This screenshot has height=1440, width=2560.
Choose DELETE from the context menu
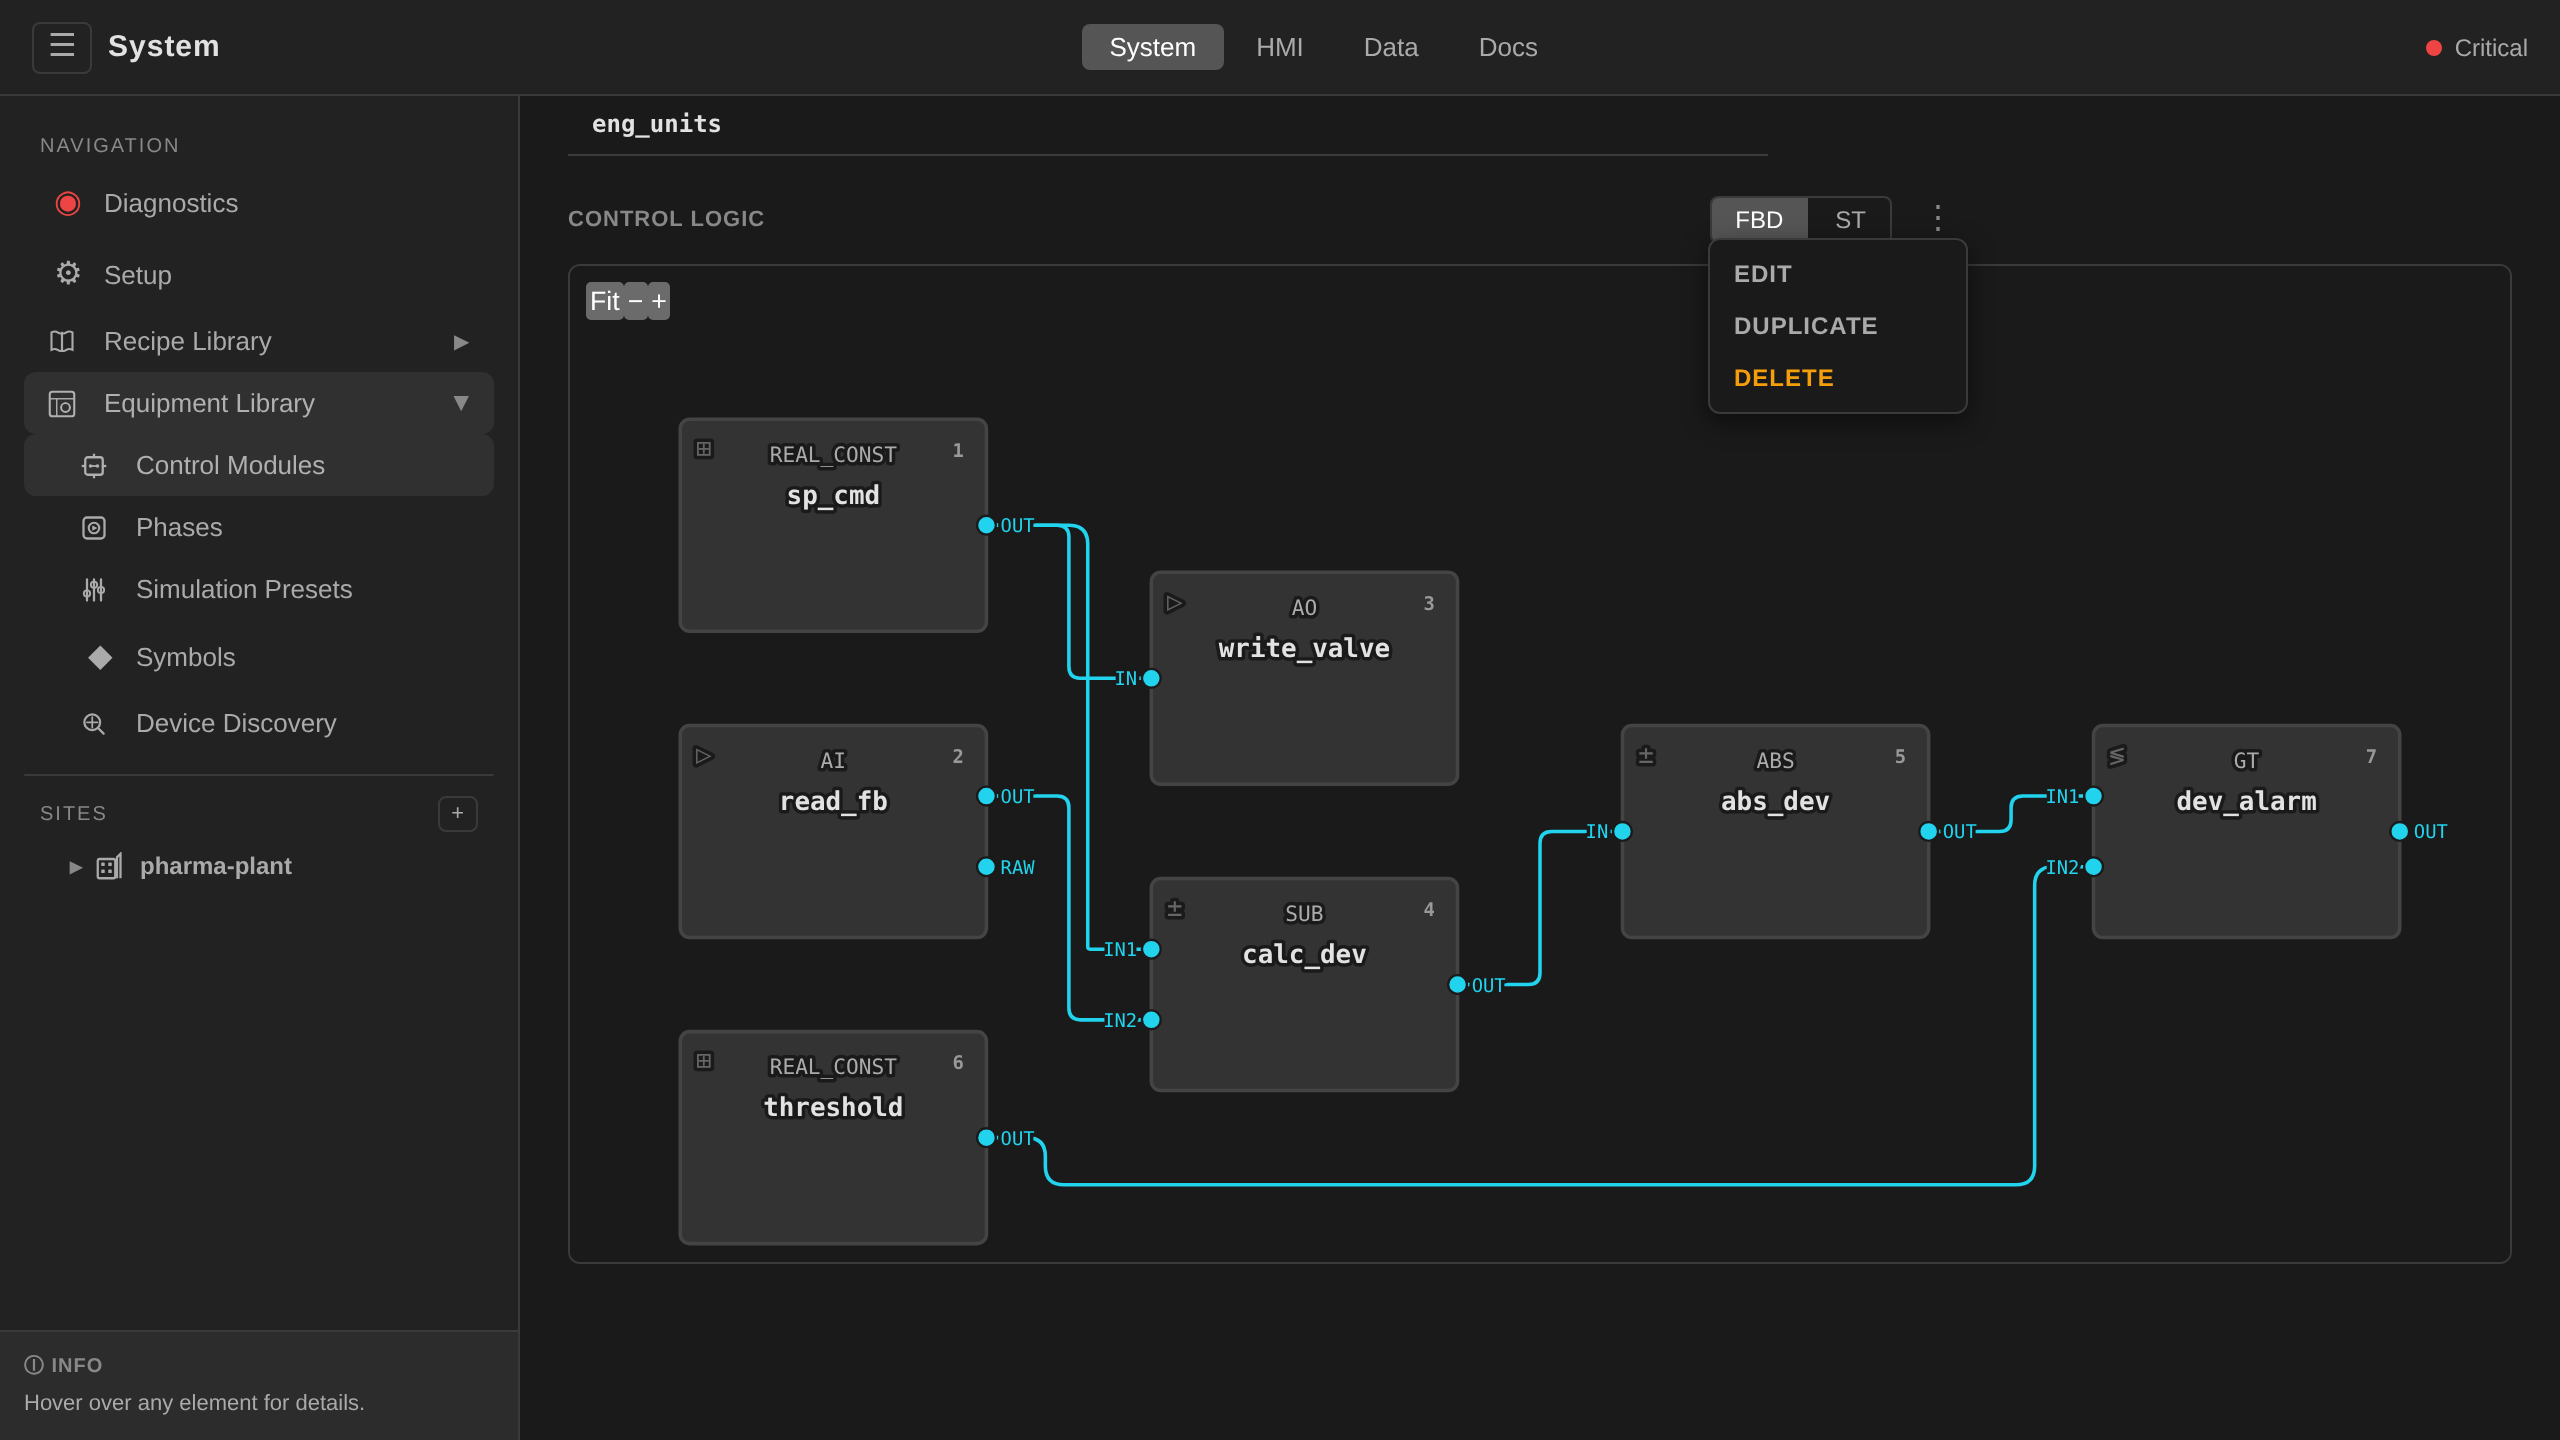[1784, 378]
